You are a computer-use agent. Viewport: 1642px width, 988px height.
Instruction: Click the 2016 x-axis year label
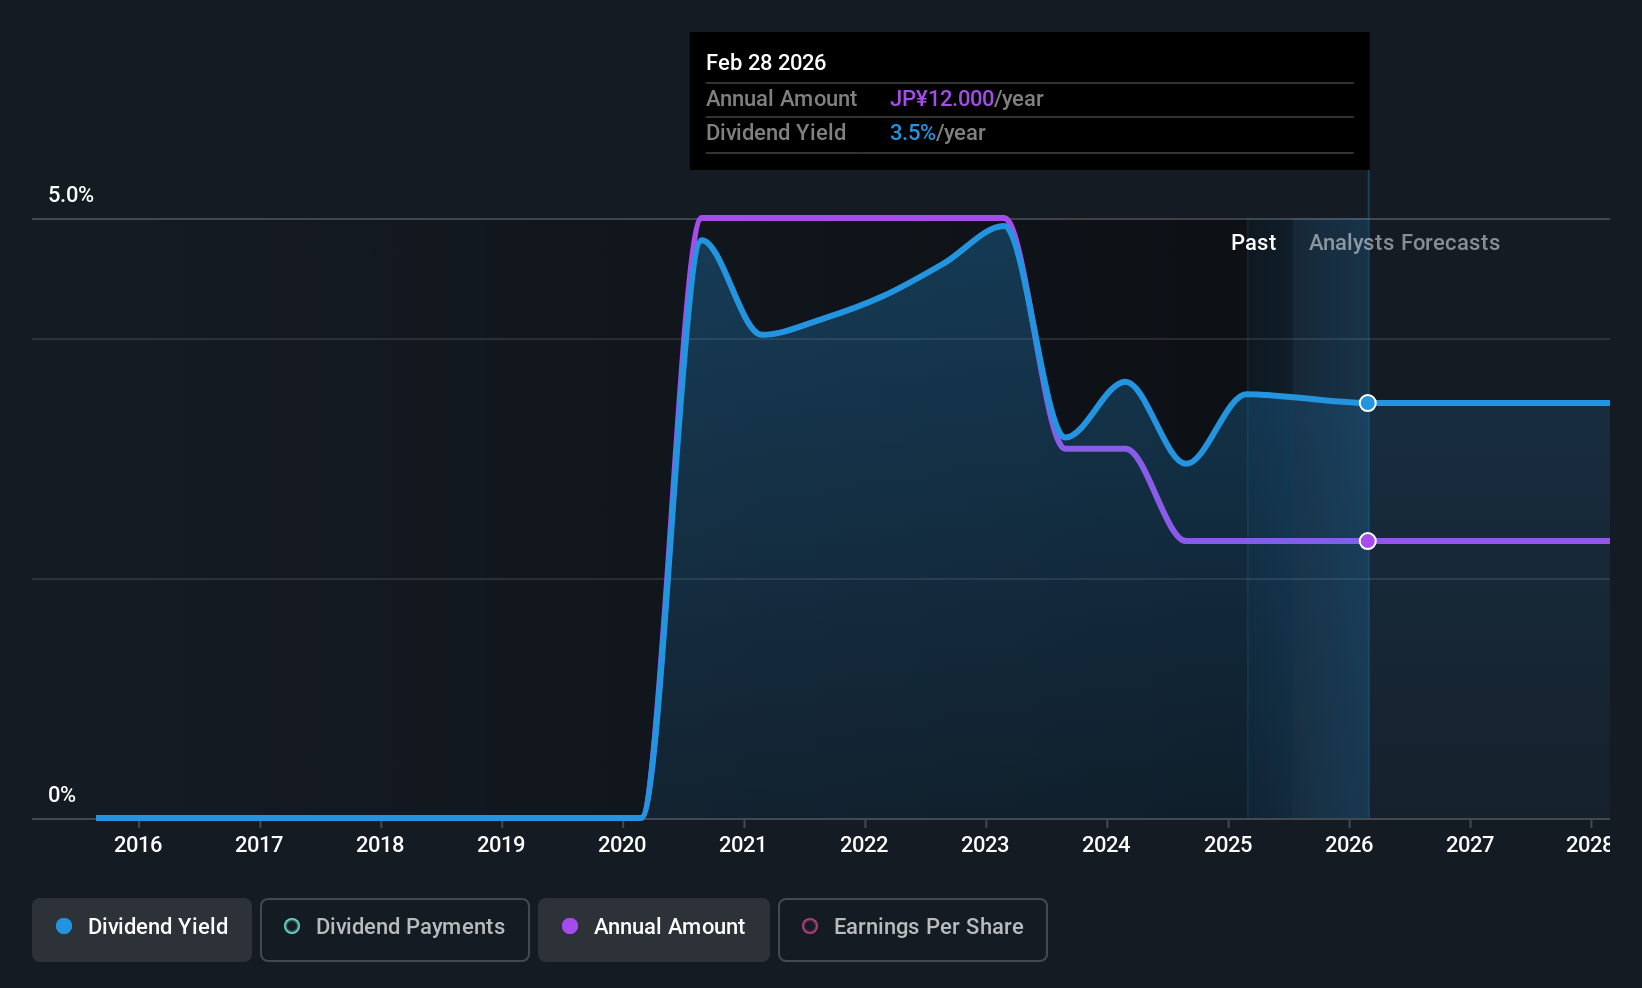[138, 845]
